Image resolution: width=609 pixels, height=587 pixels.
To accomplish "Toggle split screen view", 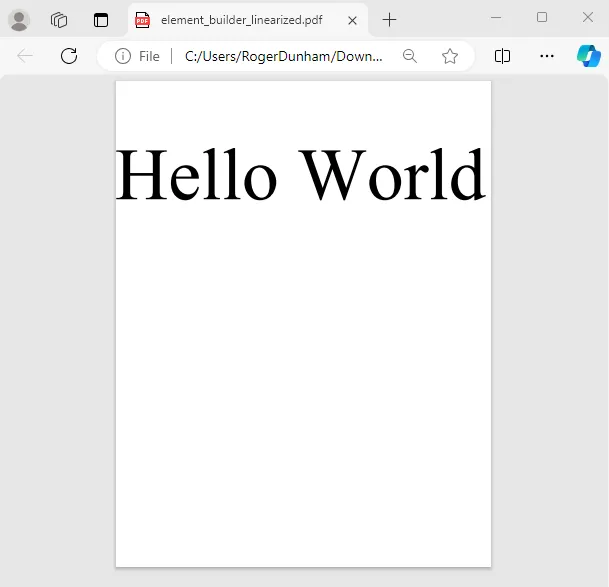I will pos(503,56).
